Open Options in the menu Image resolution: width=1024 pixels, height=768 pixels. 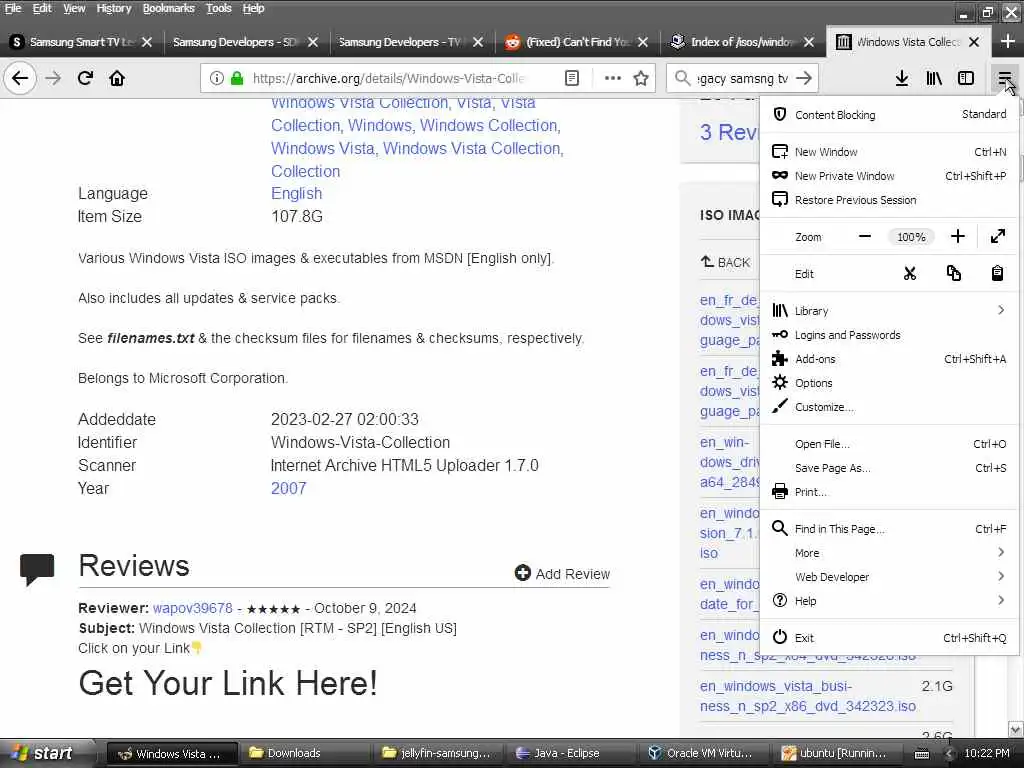[889, 383]
